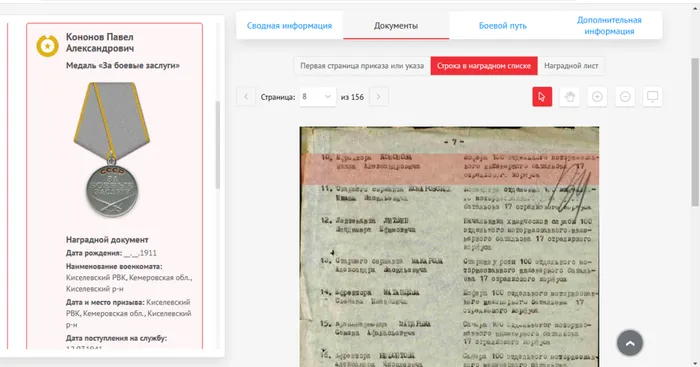Click the highlighted row 10 in scanned document
The height and width of the screenshot is (367, 700).
pyautogui.click(x=449, y=169)
